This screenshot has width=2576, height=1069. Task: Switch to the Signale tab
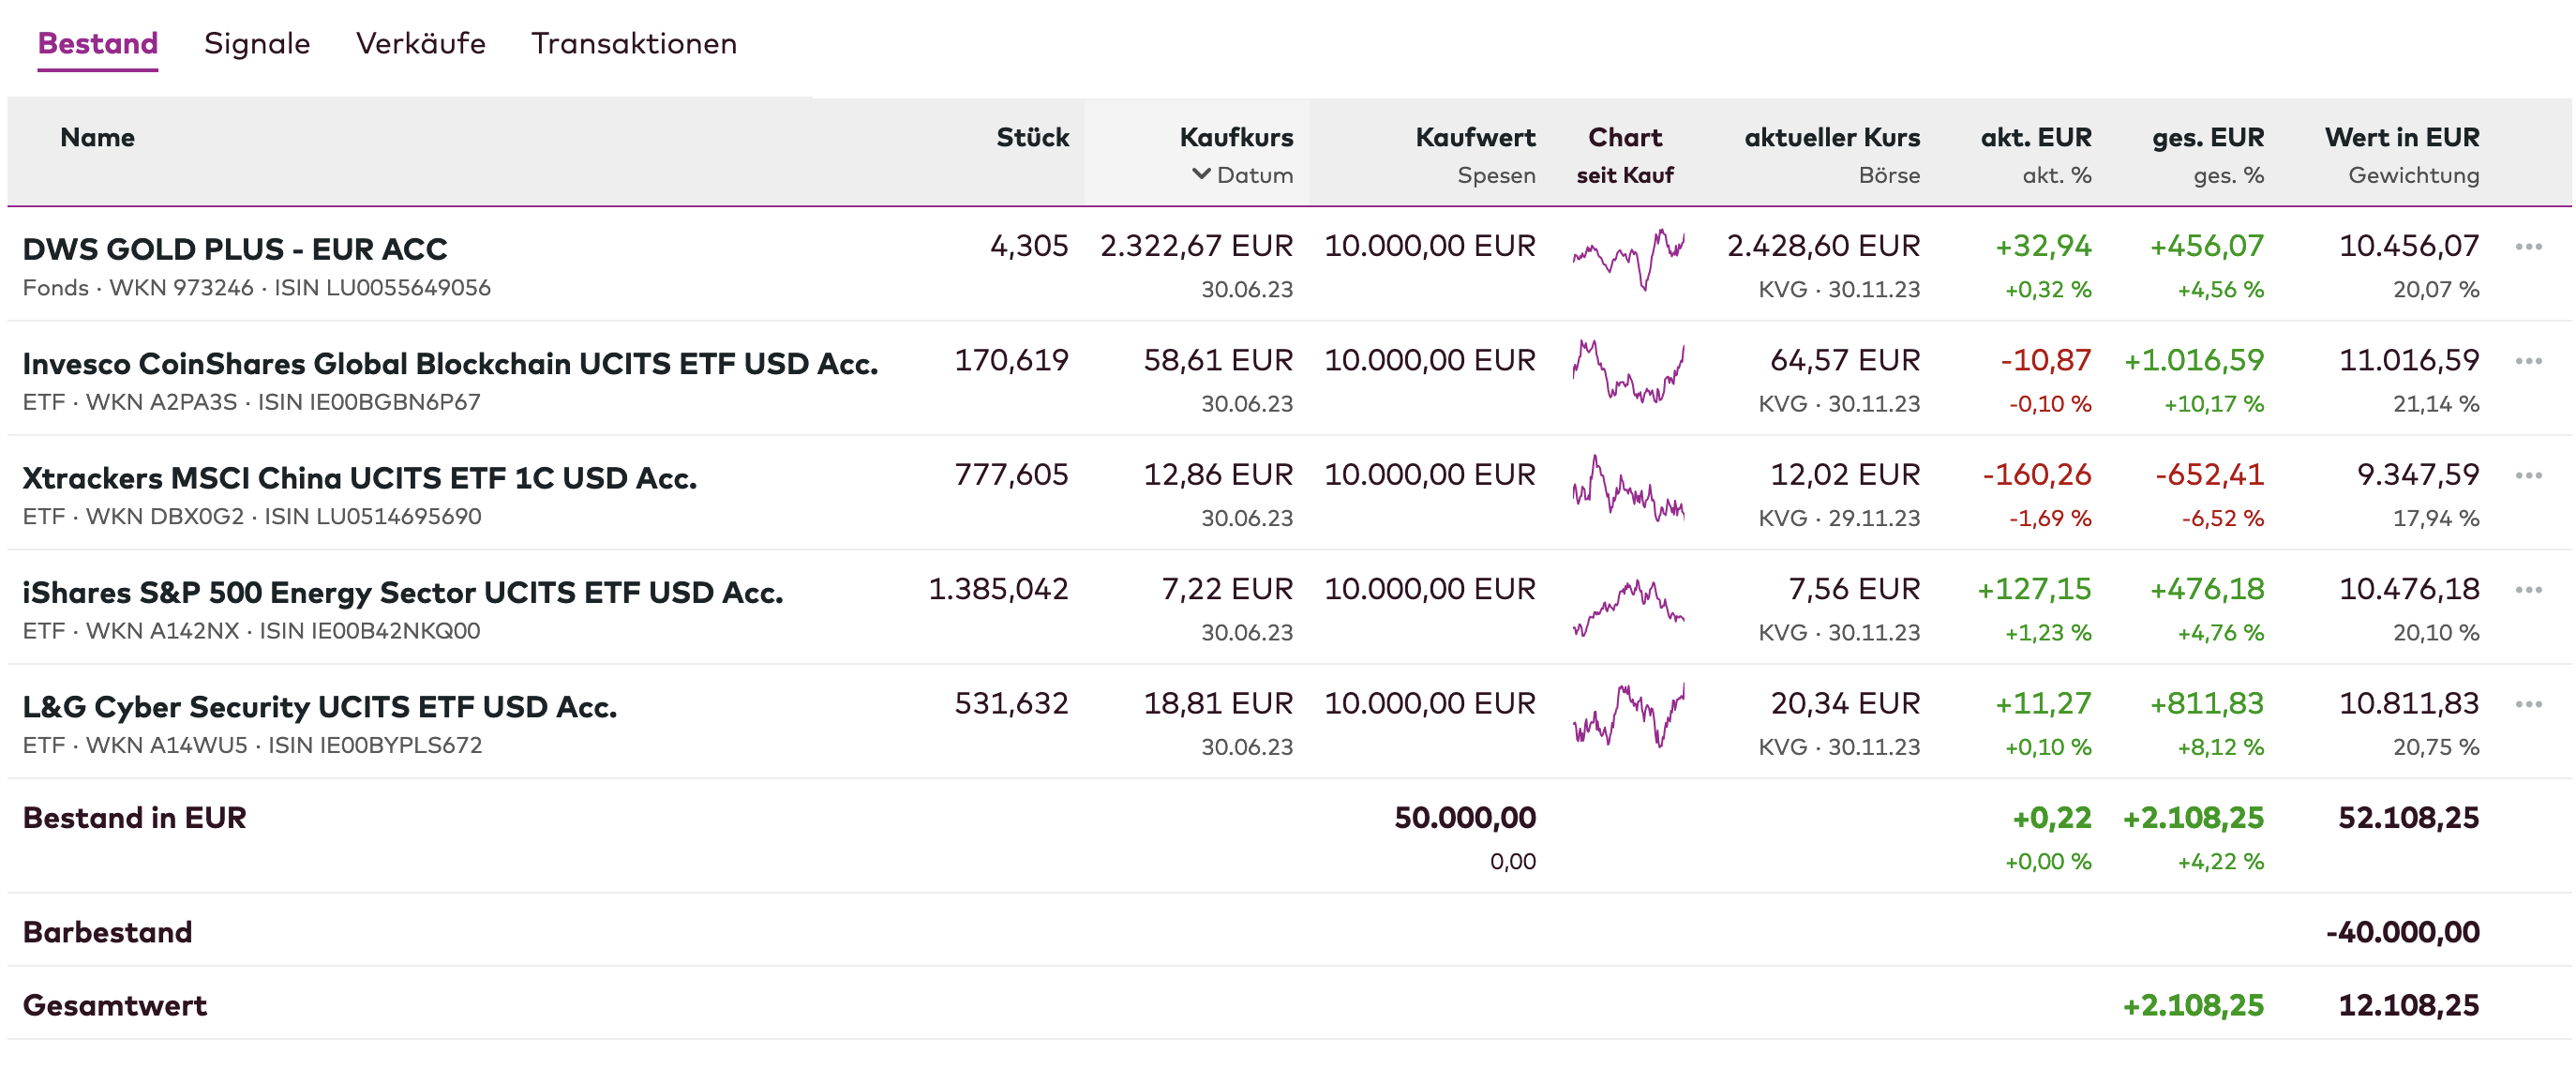(x=257, y=44)
